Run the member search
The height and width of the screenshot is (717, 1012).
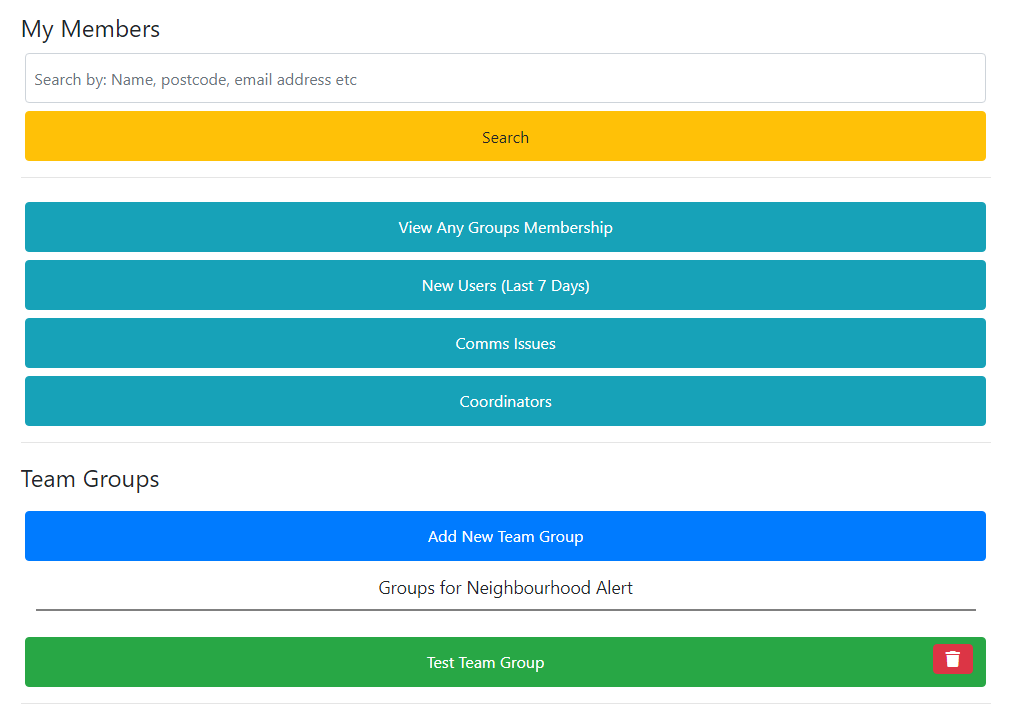(x=505, y=137)
